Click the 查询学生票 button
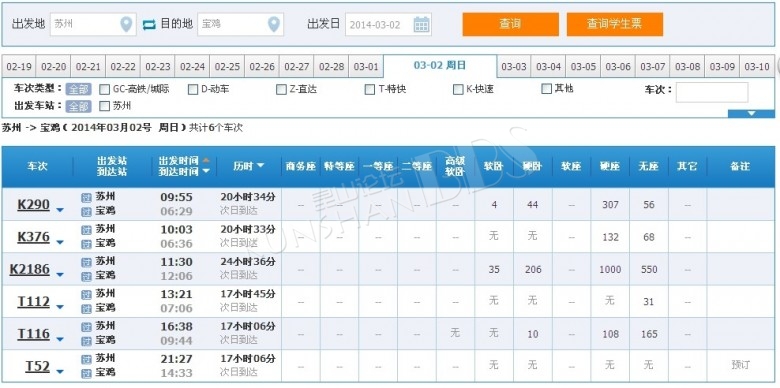 pyautogui.click(x=615, y=24)
